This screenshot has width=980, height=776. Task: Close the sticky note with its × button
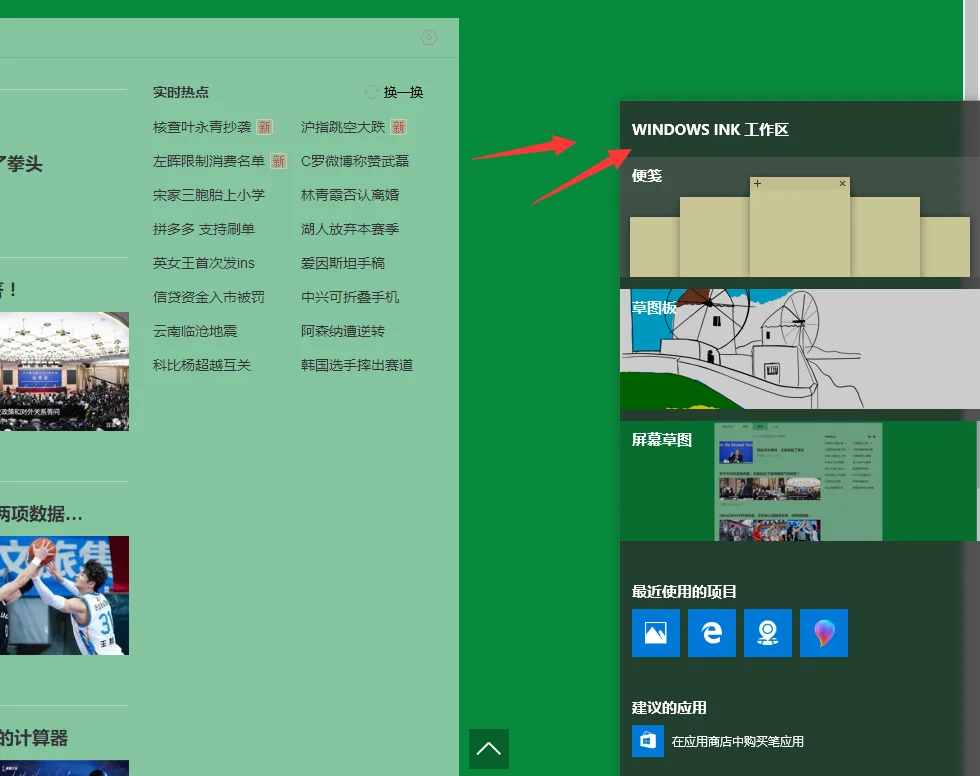842,183
